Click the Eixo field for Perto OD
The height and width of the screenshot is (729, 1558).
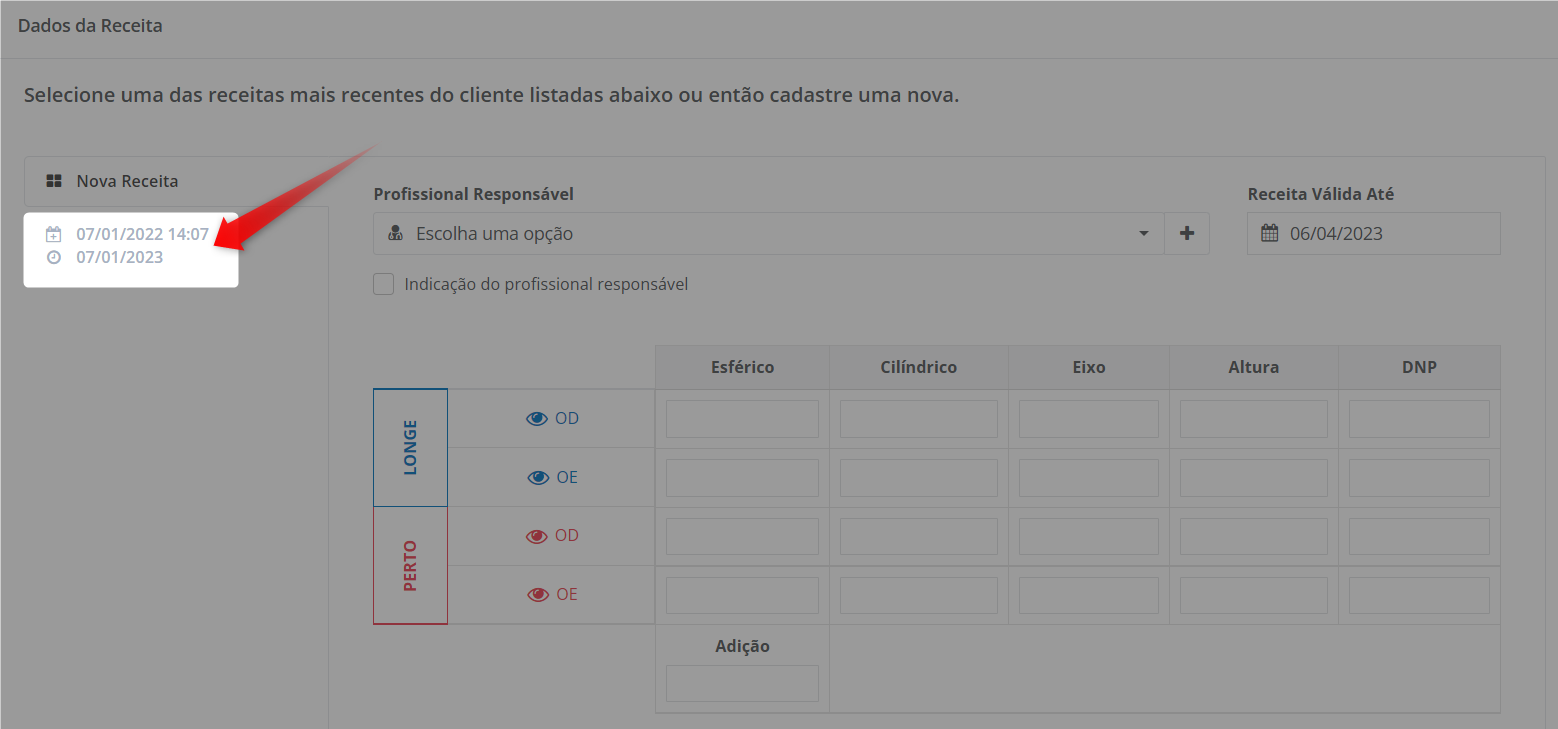(1089, 537)
